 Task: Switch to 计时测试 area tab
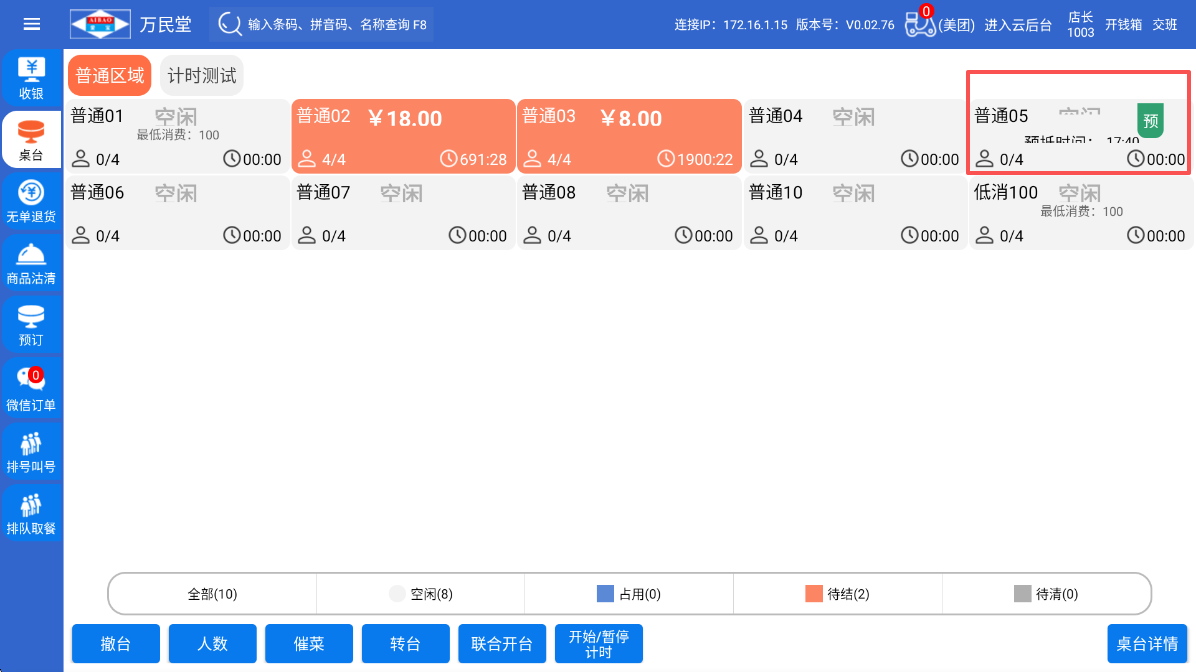pyautogui.click(x=202, y=76)
